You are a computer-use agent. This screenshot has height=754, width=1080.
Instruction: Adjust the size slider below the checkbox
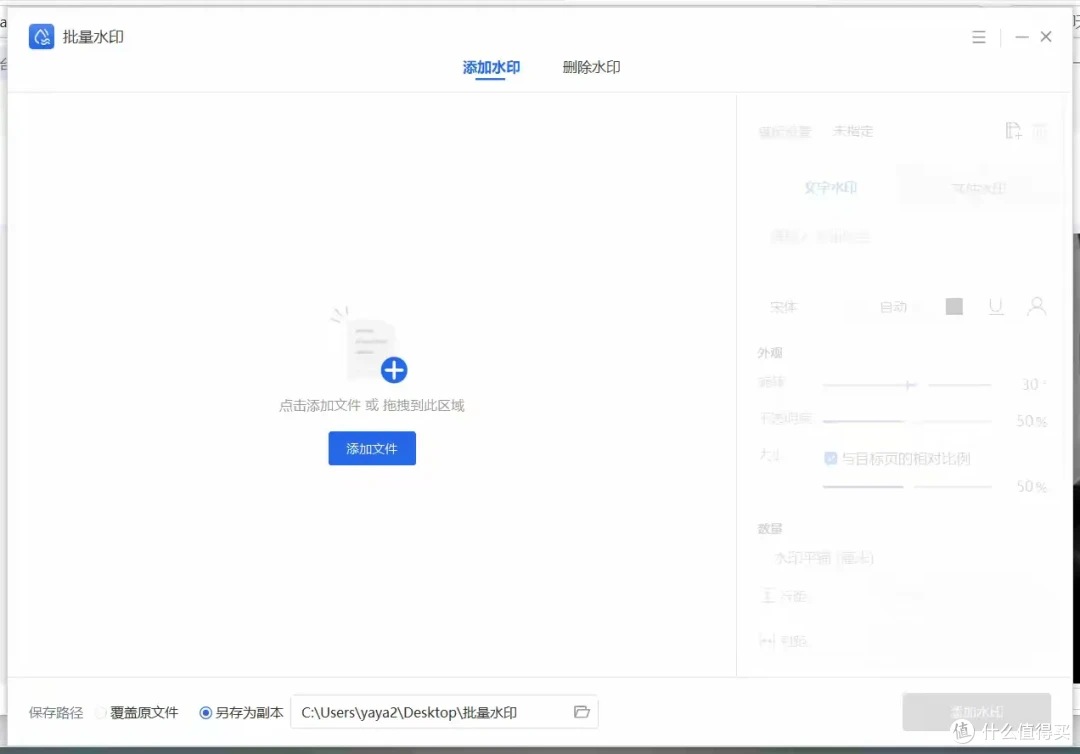click(x=907, y=486)
